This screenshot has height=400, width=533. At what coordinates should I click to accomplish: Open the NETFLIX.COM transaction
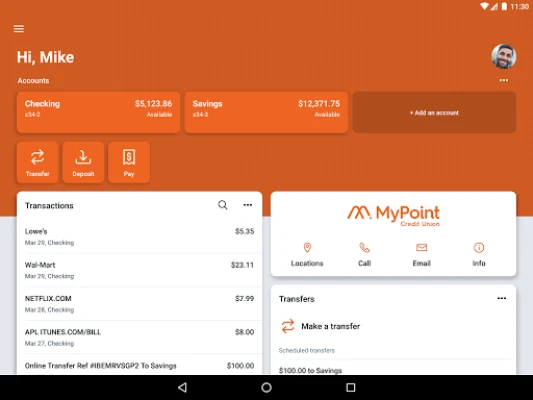coord(139,304)
